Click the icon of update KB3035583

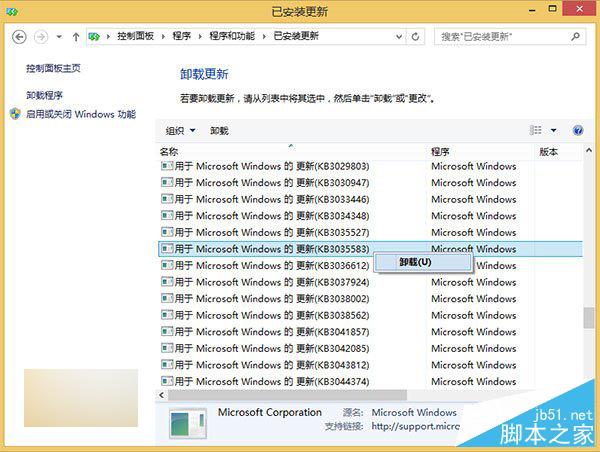[x=167, y=249]
